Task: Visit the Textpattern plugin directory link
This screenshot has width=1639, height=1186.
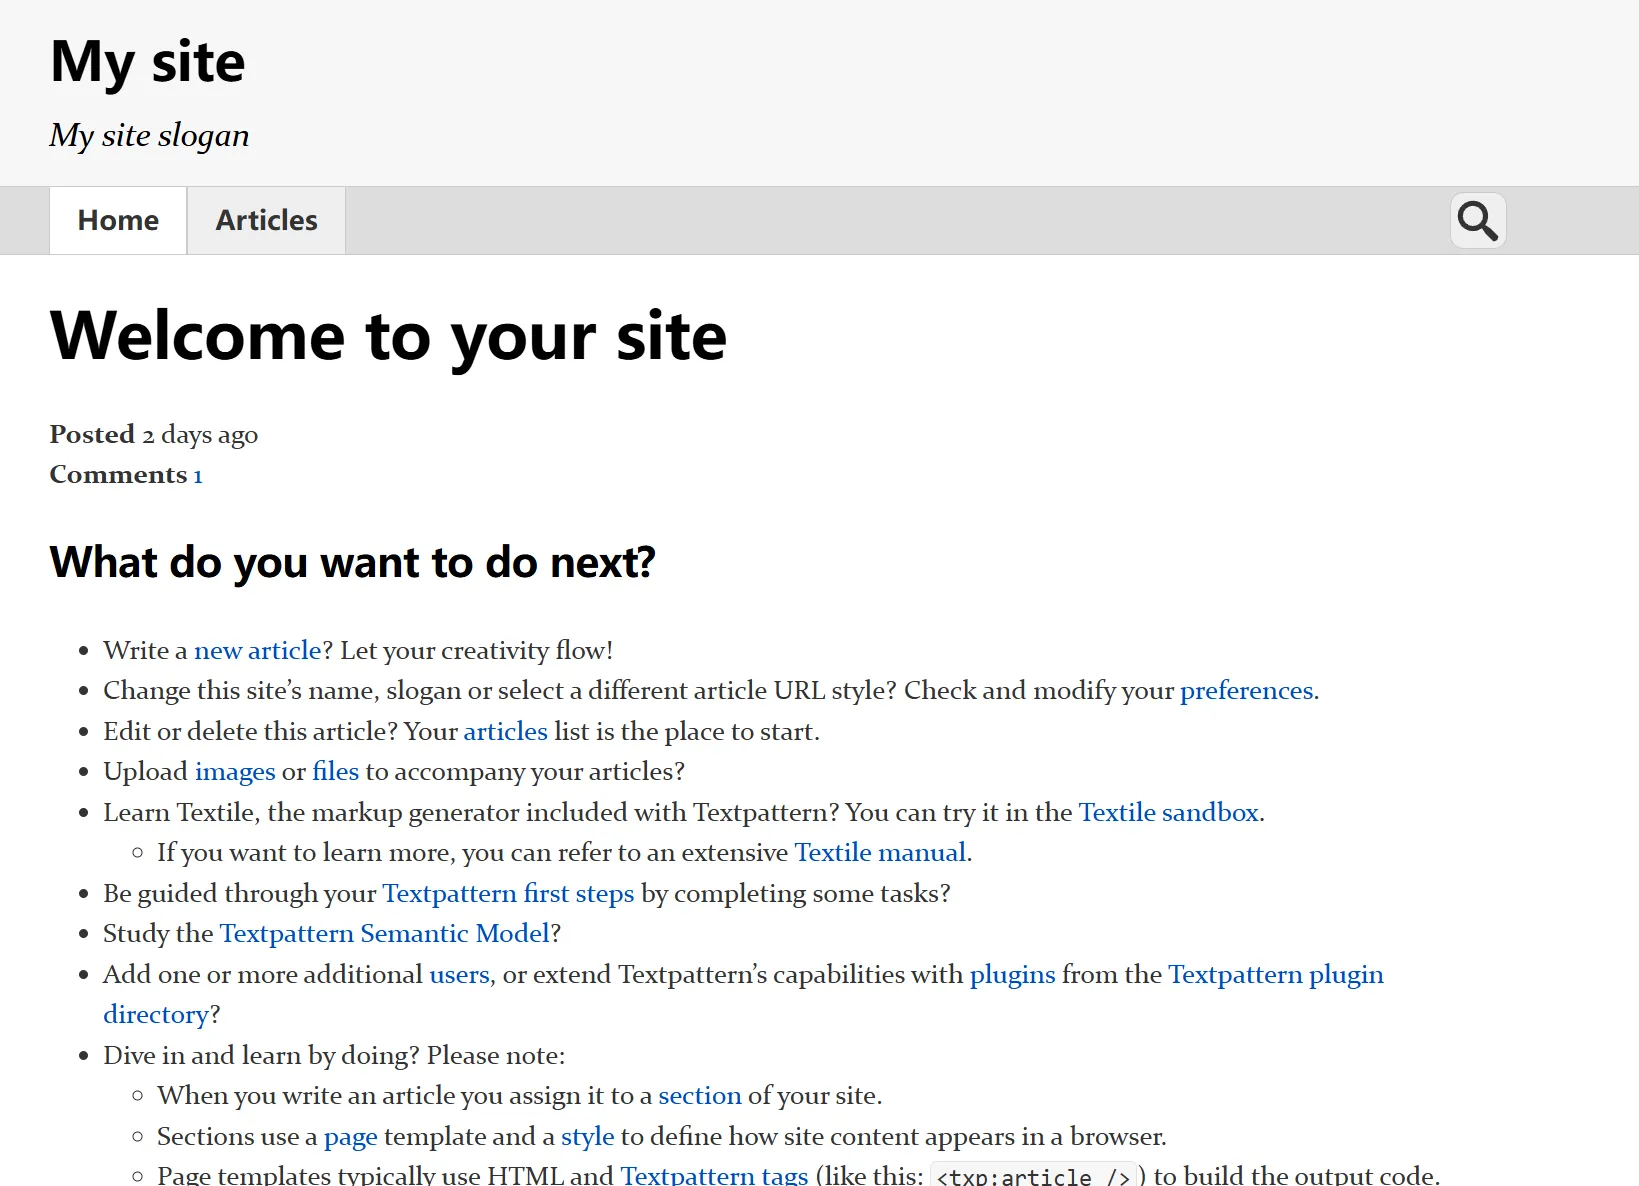Action: [1275, 975]
